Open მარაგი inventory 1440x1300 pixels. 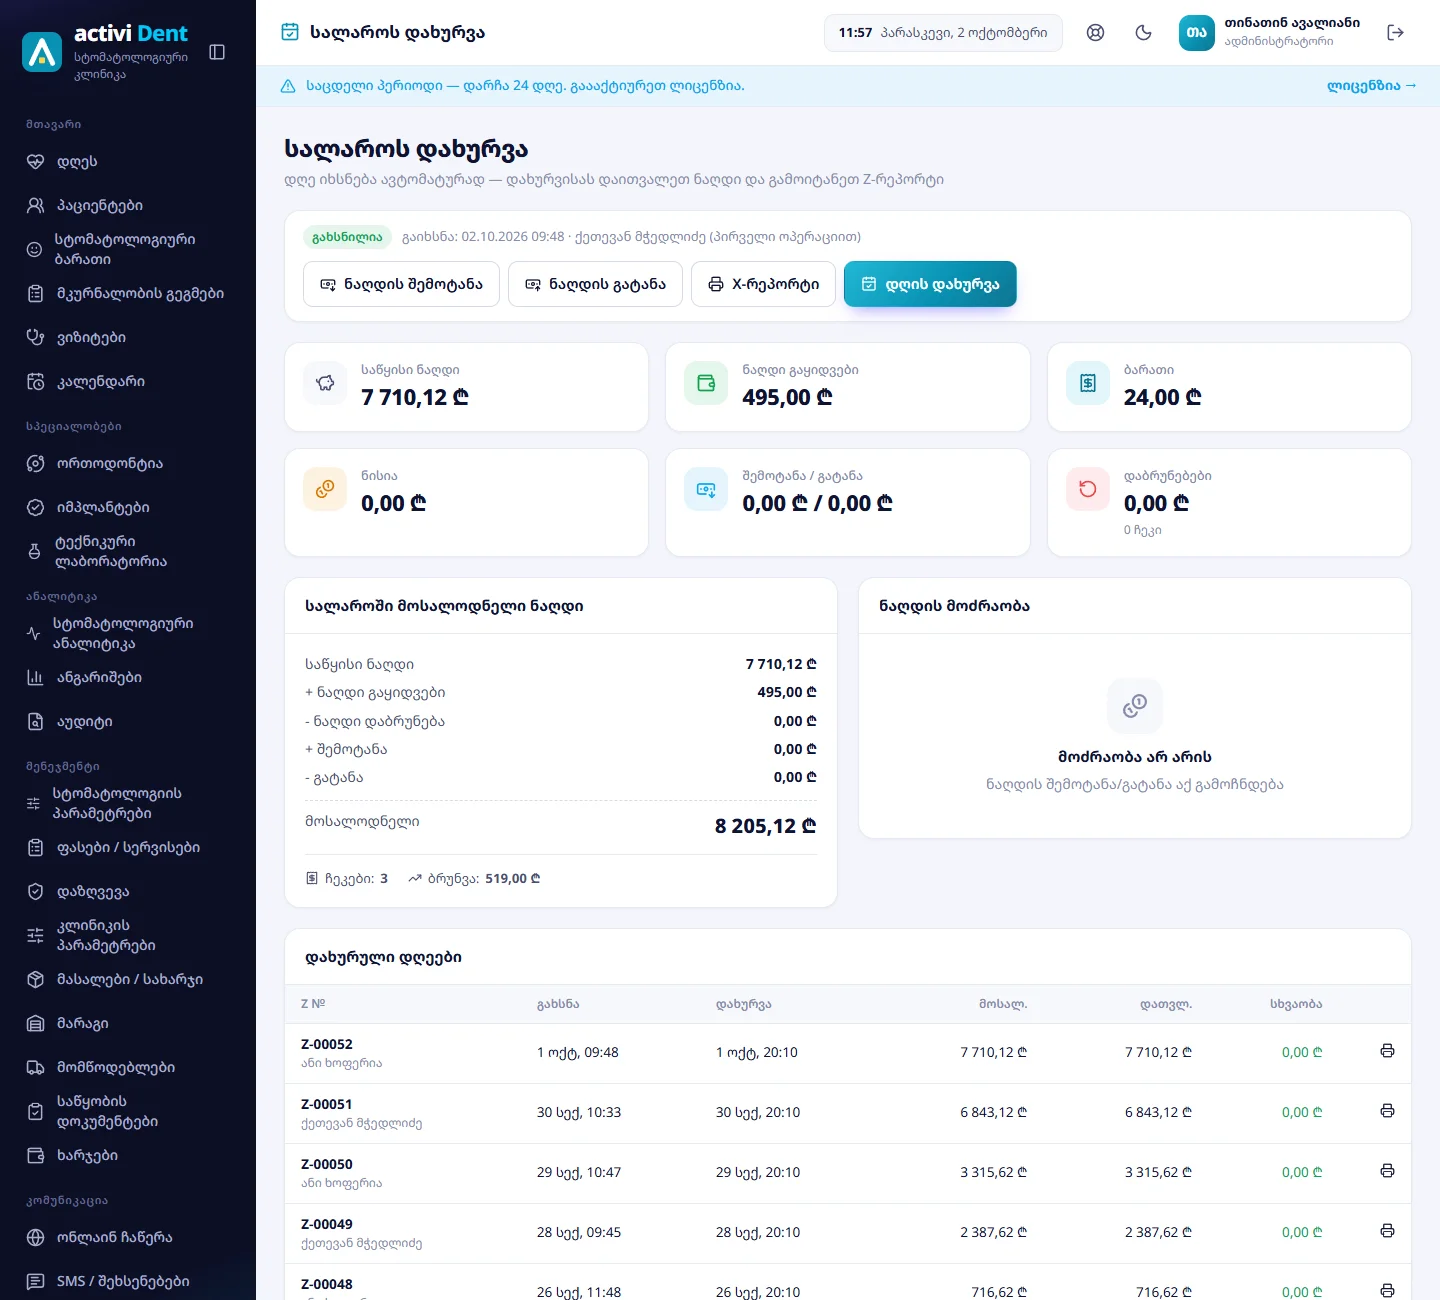click(128, 1023)
